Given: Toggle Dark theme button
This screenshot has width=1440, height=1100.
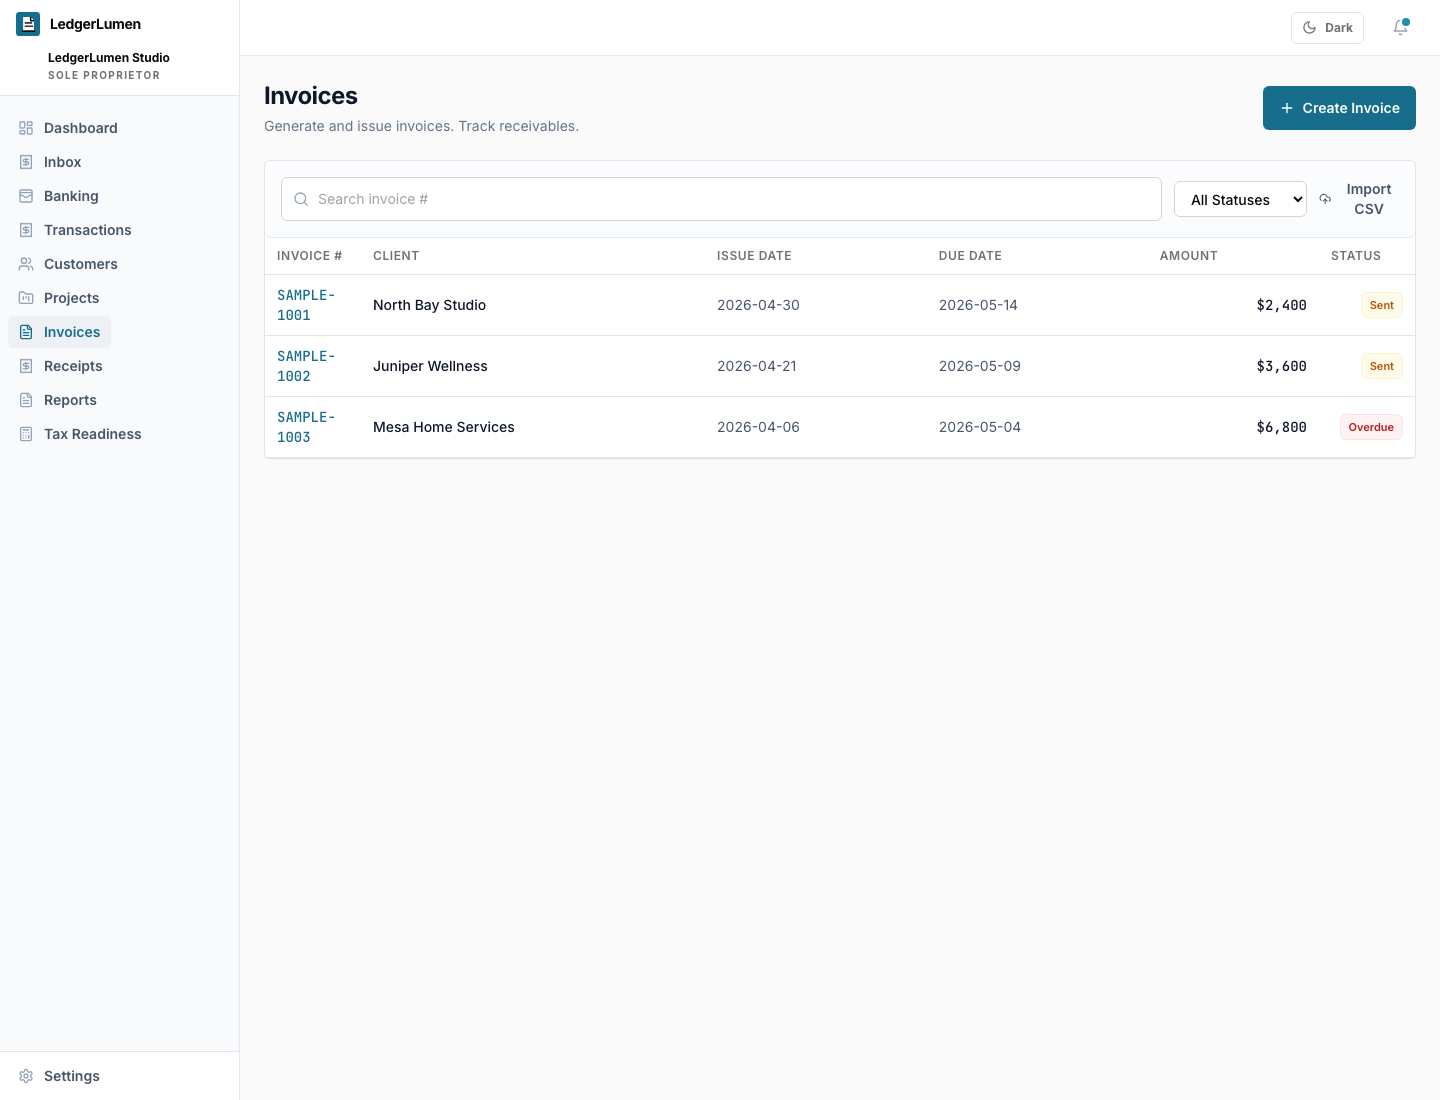Looking at the screenshot, I should (x=1327, y=28).
